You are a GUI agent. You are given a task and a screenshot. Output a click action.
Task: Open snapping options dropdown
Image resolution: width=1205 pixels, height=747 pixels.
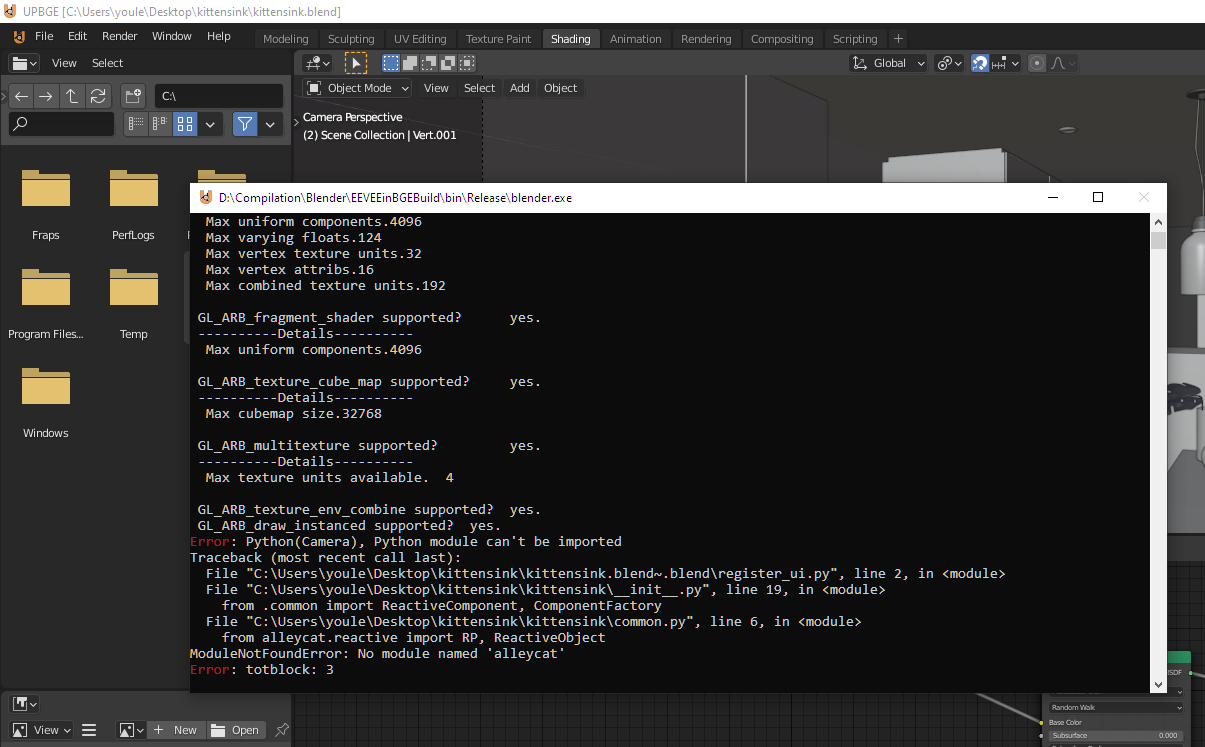[x=1007, y=63]
